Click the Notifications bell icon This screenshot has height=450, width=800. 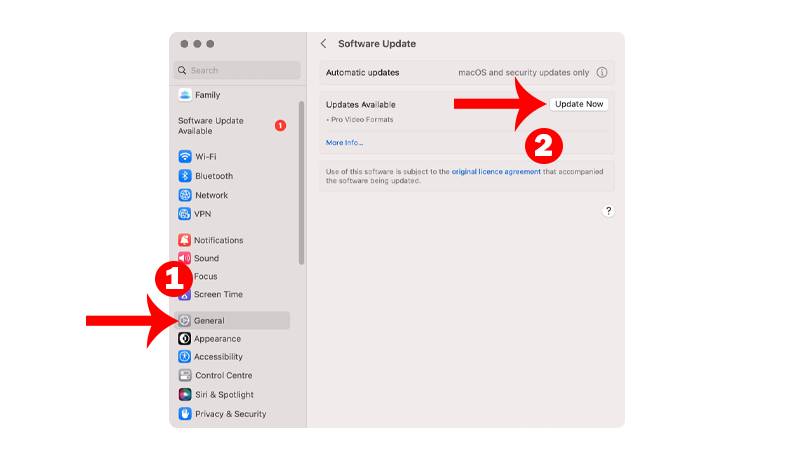184,240
